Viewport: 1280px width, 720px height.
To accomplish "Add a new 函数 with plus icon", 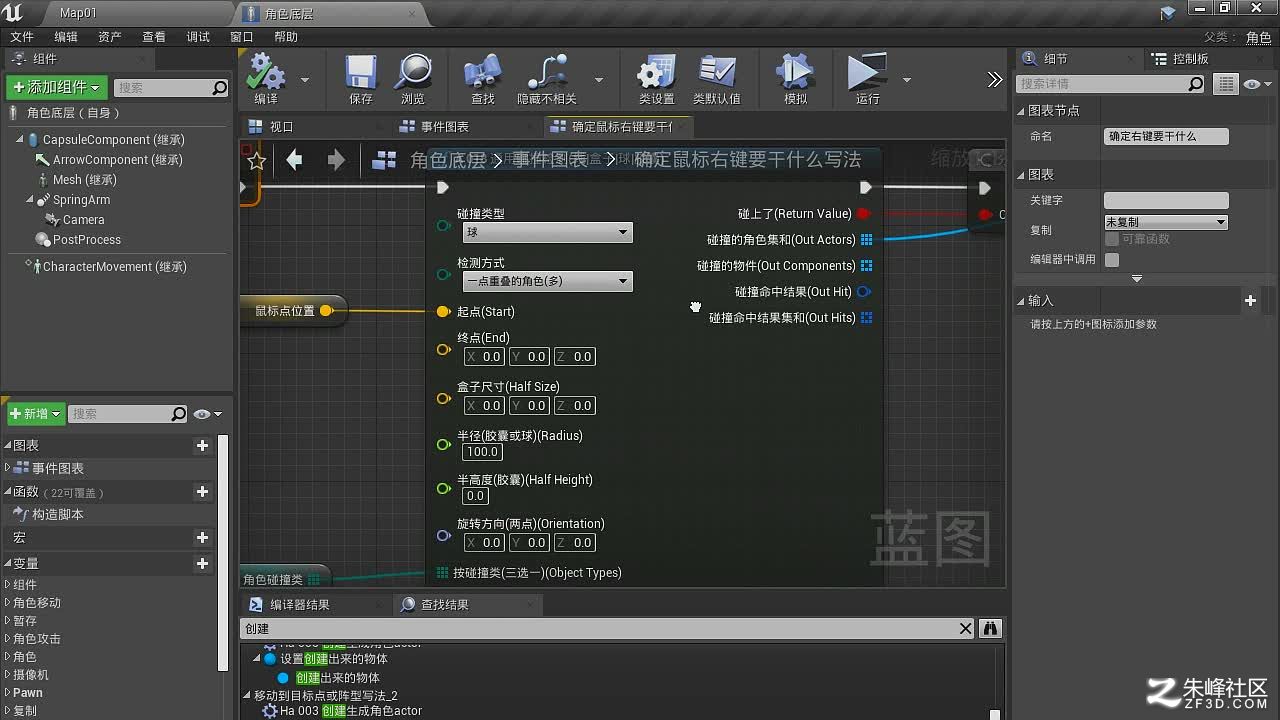I will click(202, 492).
